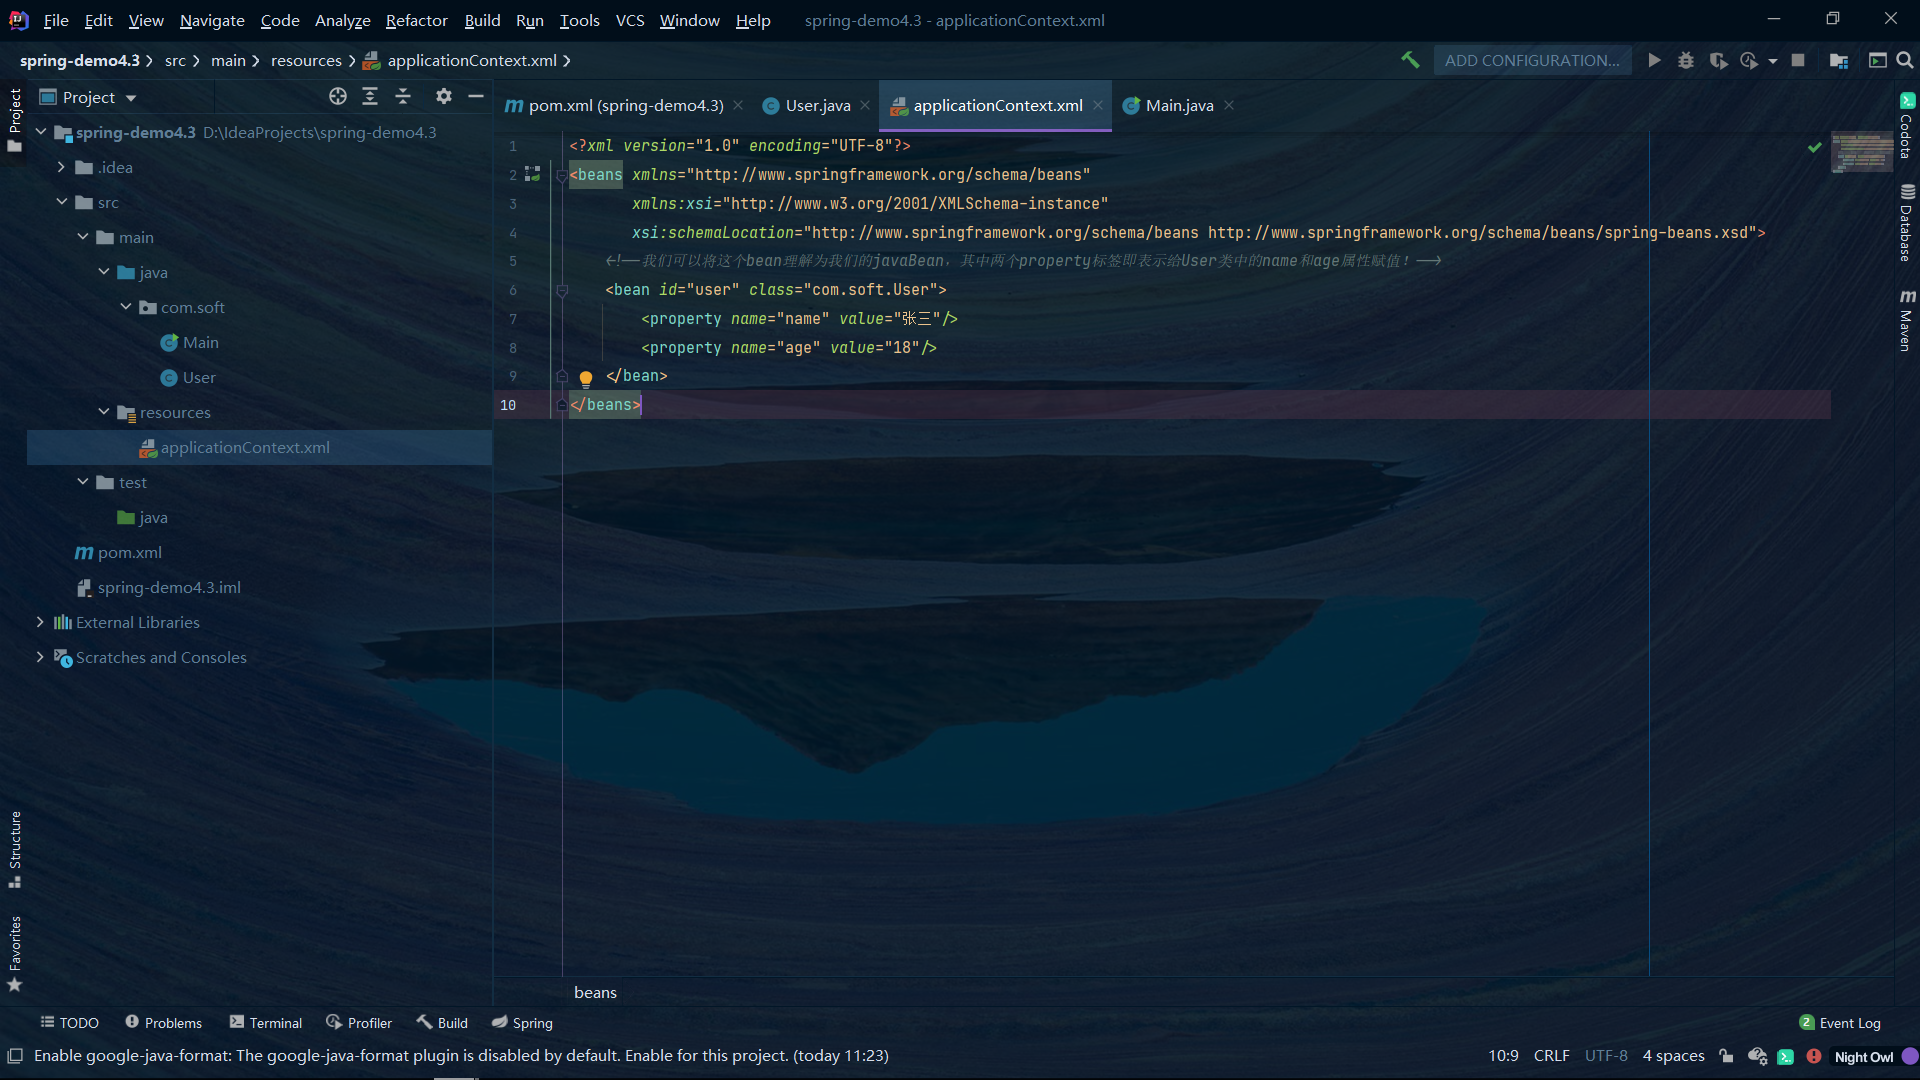The height and width of the screenshot is (1080, 1920).
Task: Click the Stop square button
Action: pyautogui.click(x=1798, y=60)
